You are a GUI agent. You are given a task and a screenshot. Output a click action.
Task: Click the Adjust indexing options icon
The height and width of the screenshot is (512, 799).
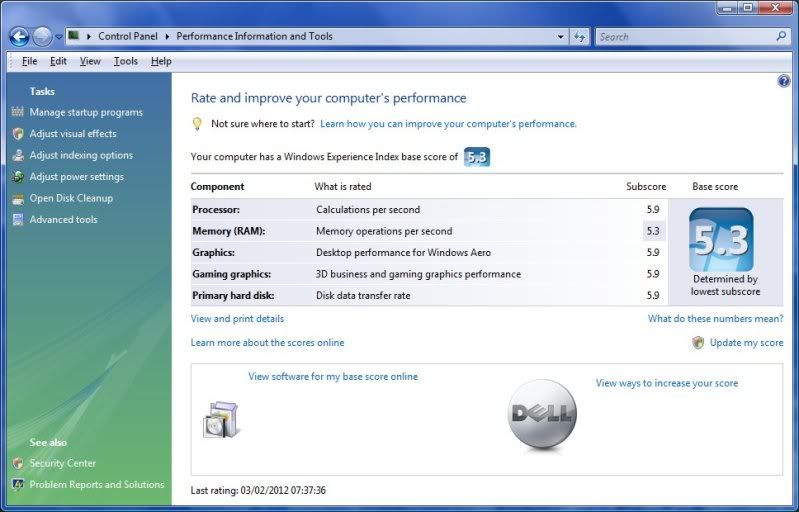(x=18, y=155)
